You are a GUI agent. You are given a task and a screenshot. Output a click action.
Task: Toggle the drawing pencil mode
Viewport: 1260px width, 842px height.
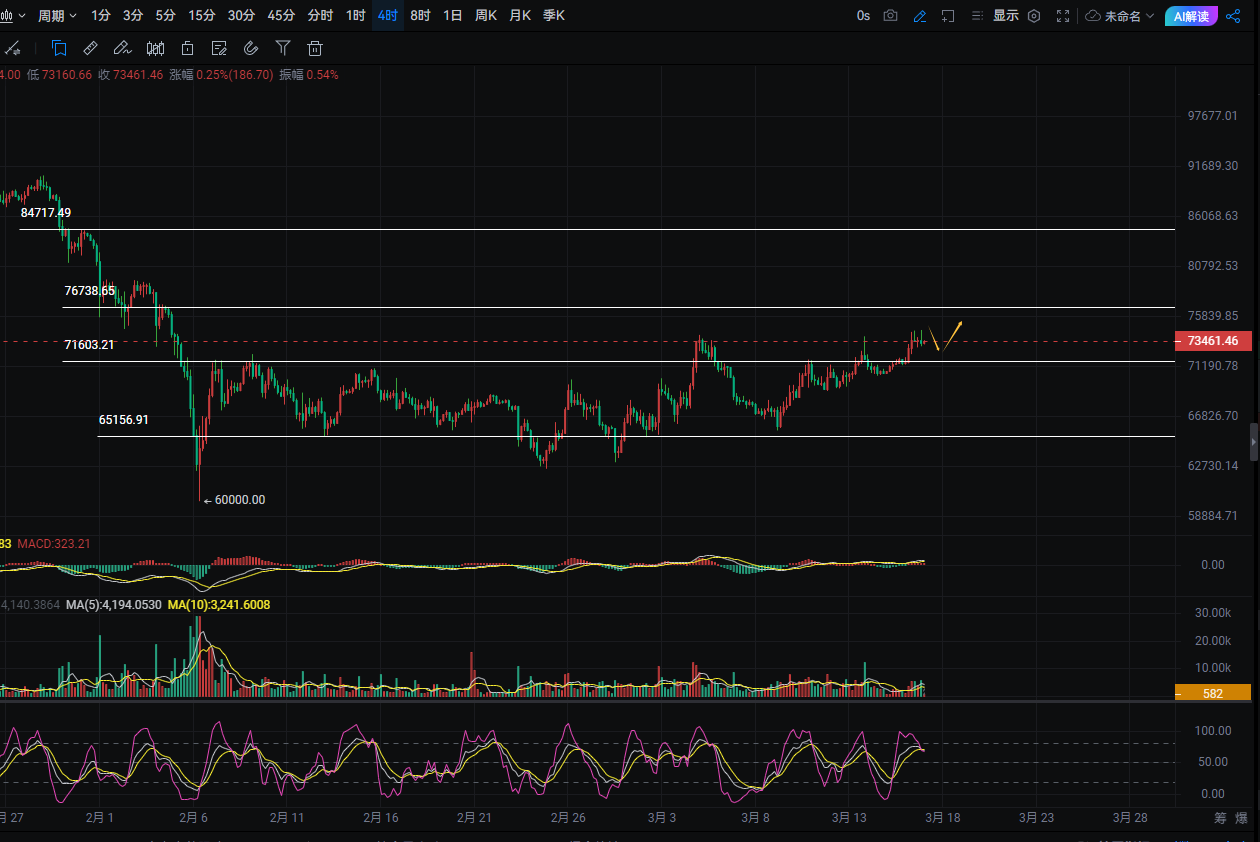919,16
